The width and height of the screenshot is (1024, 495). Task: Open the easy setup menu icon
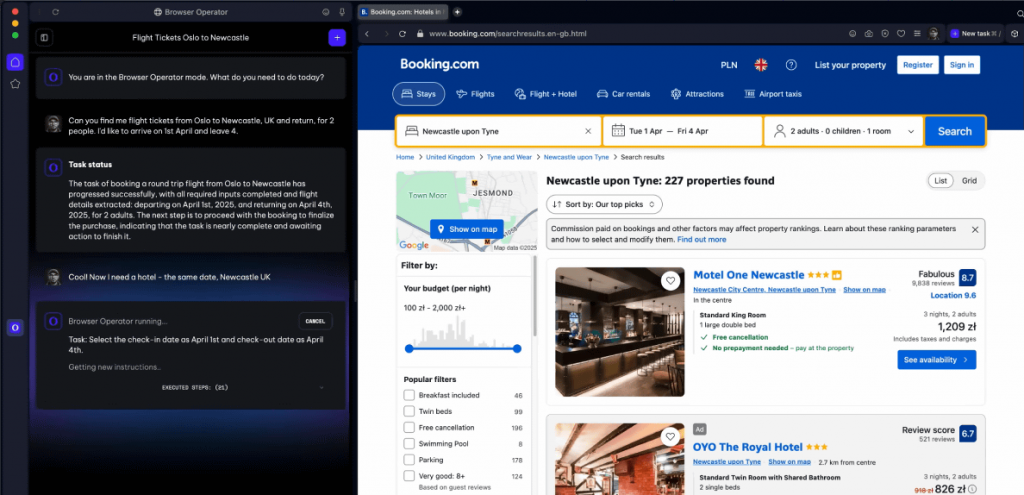click(918, 33)
